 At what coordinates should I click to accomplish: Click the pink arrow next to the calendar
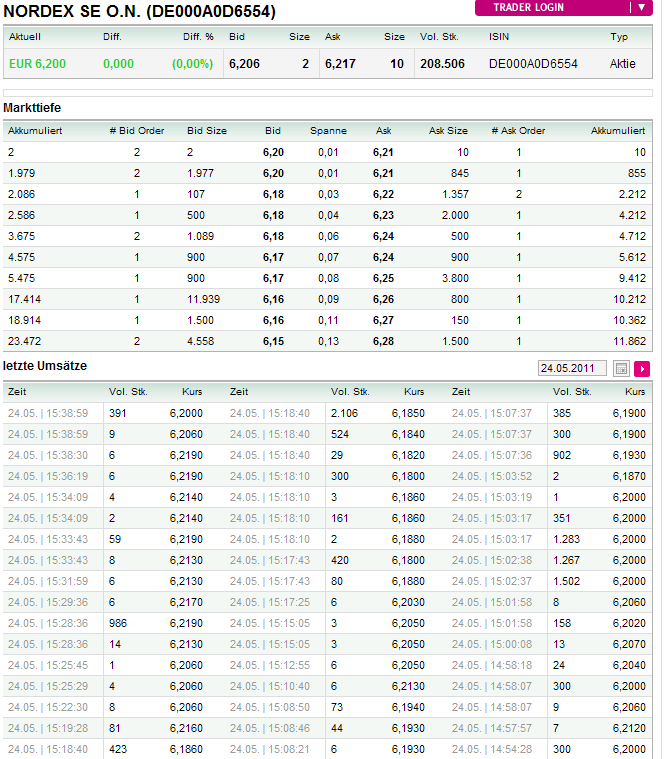642,369
